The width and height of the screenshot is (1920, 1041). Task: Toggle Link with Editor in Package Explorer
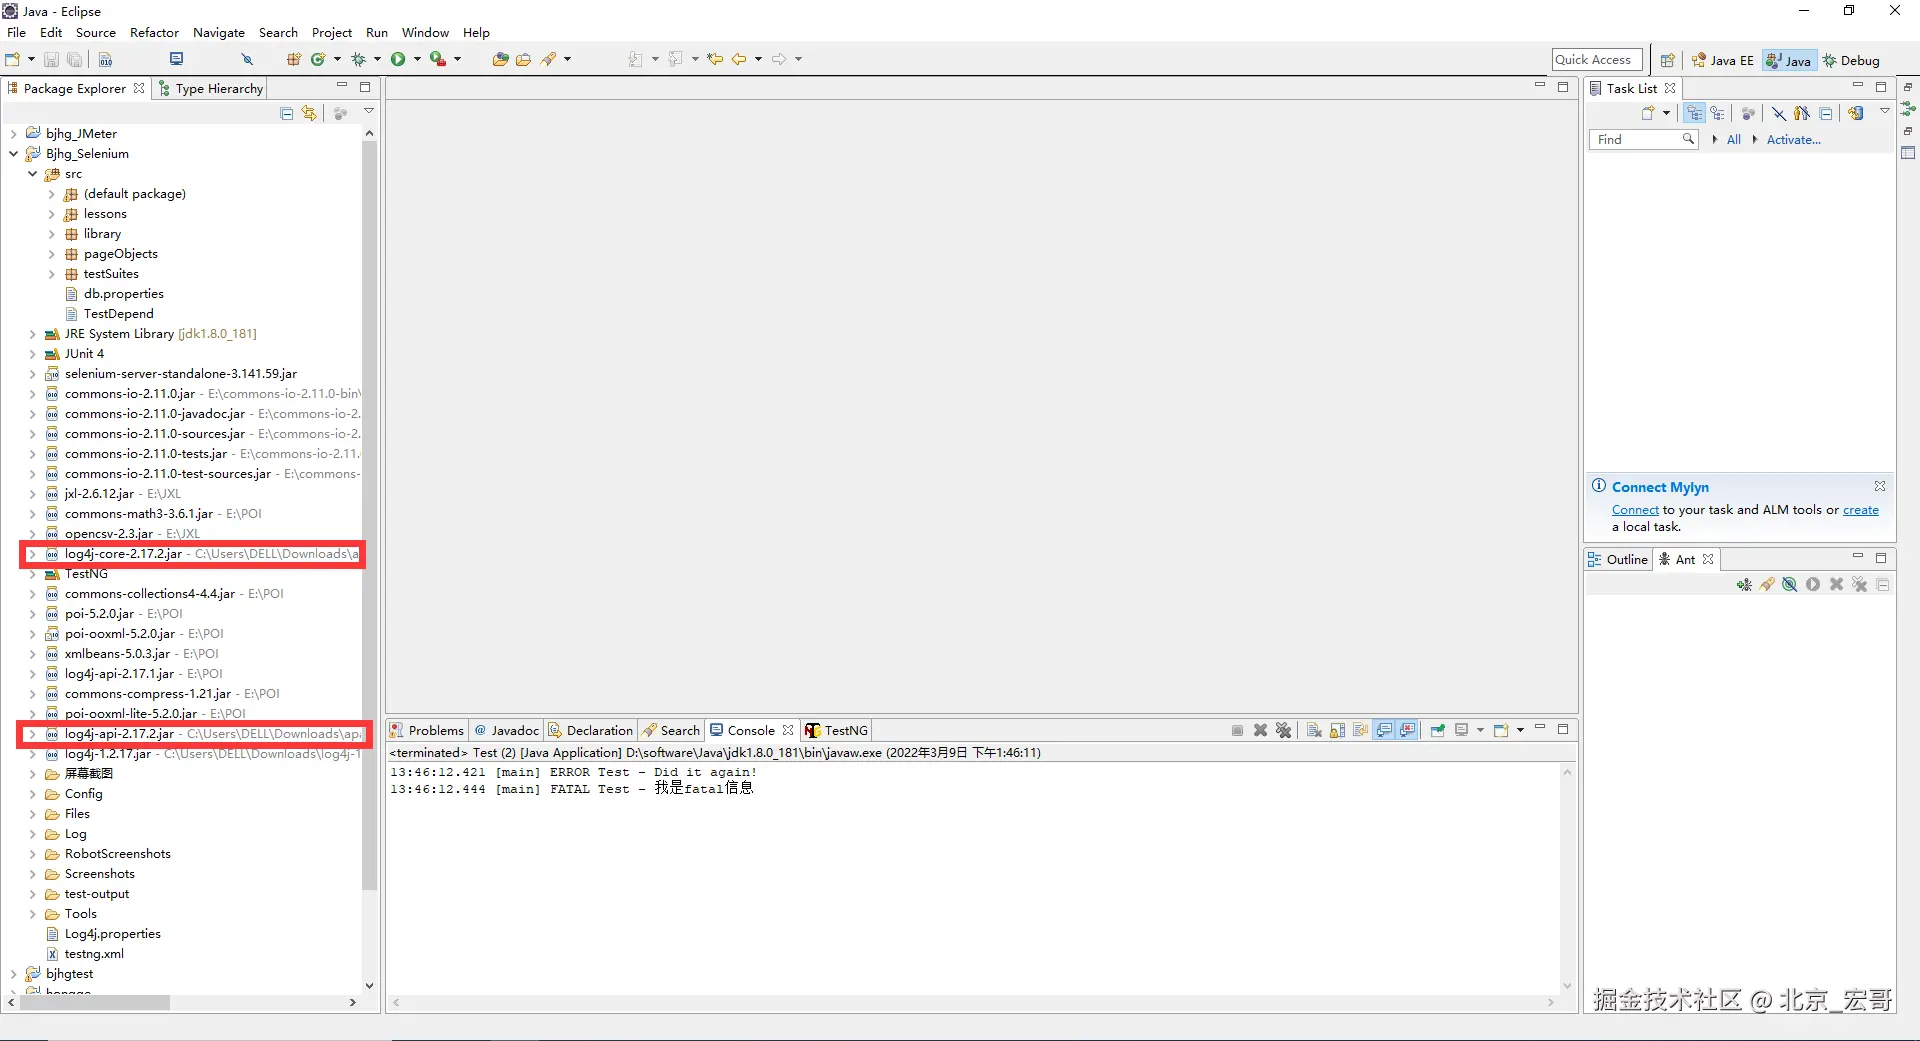pyautogui.click(x=309, y=113)
